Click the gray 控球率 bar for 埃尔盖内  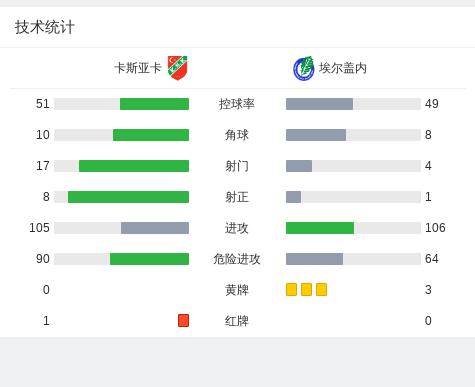pos(319,104)
